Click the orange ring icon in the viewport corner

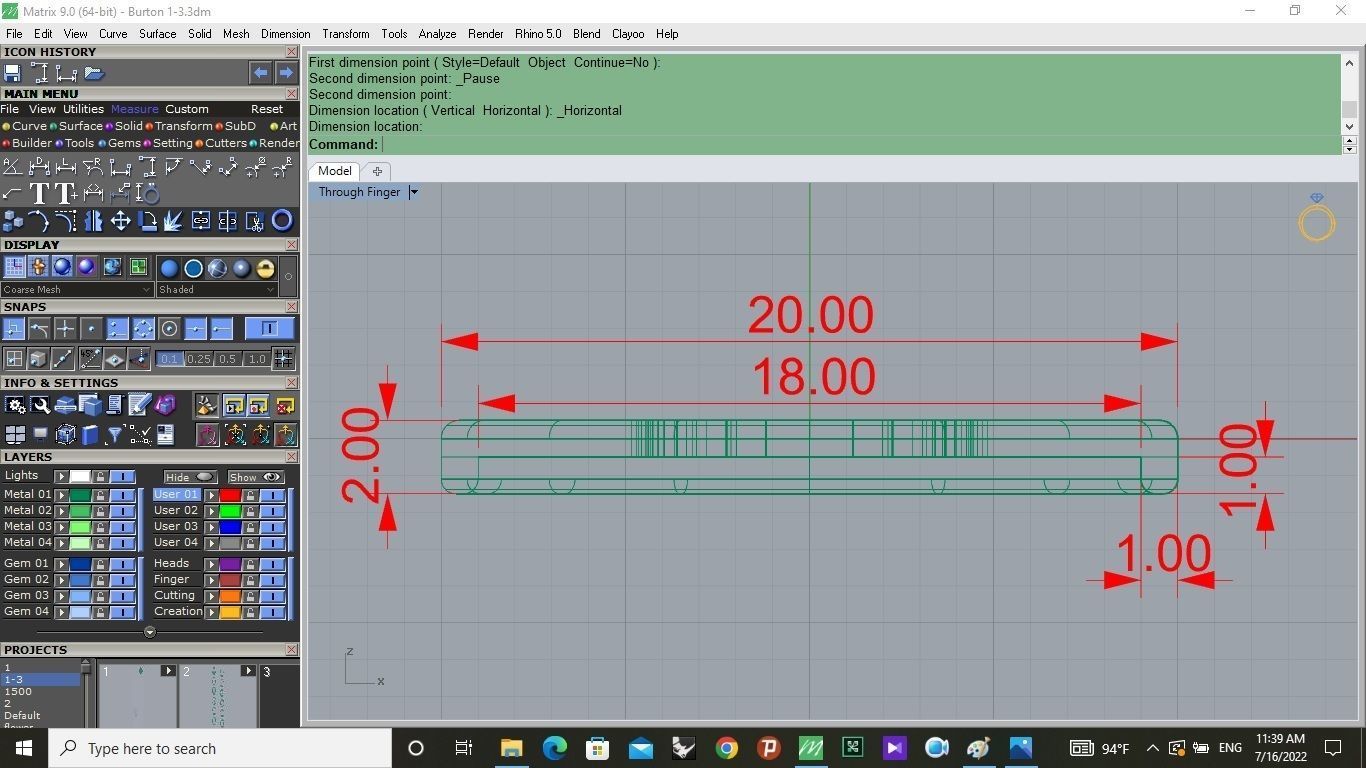click(1317, 222)
